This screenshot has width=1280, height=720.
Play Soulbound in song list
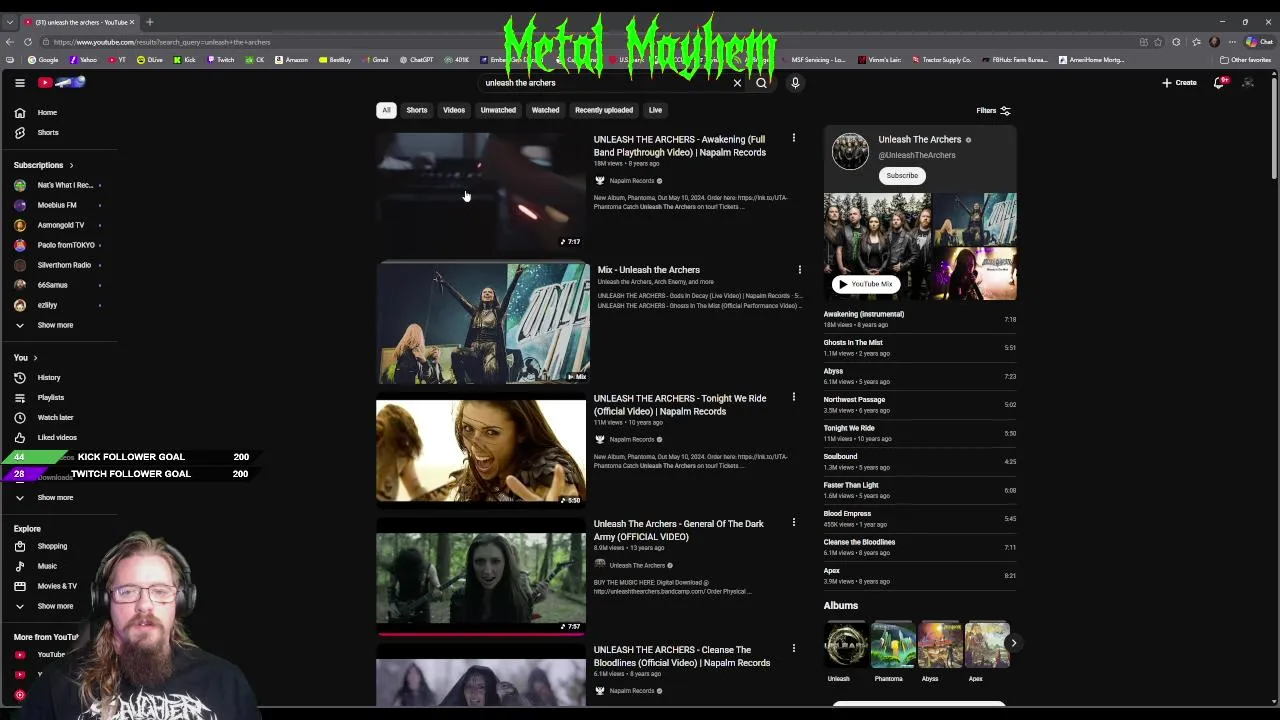pos(919,461)
